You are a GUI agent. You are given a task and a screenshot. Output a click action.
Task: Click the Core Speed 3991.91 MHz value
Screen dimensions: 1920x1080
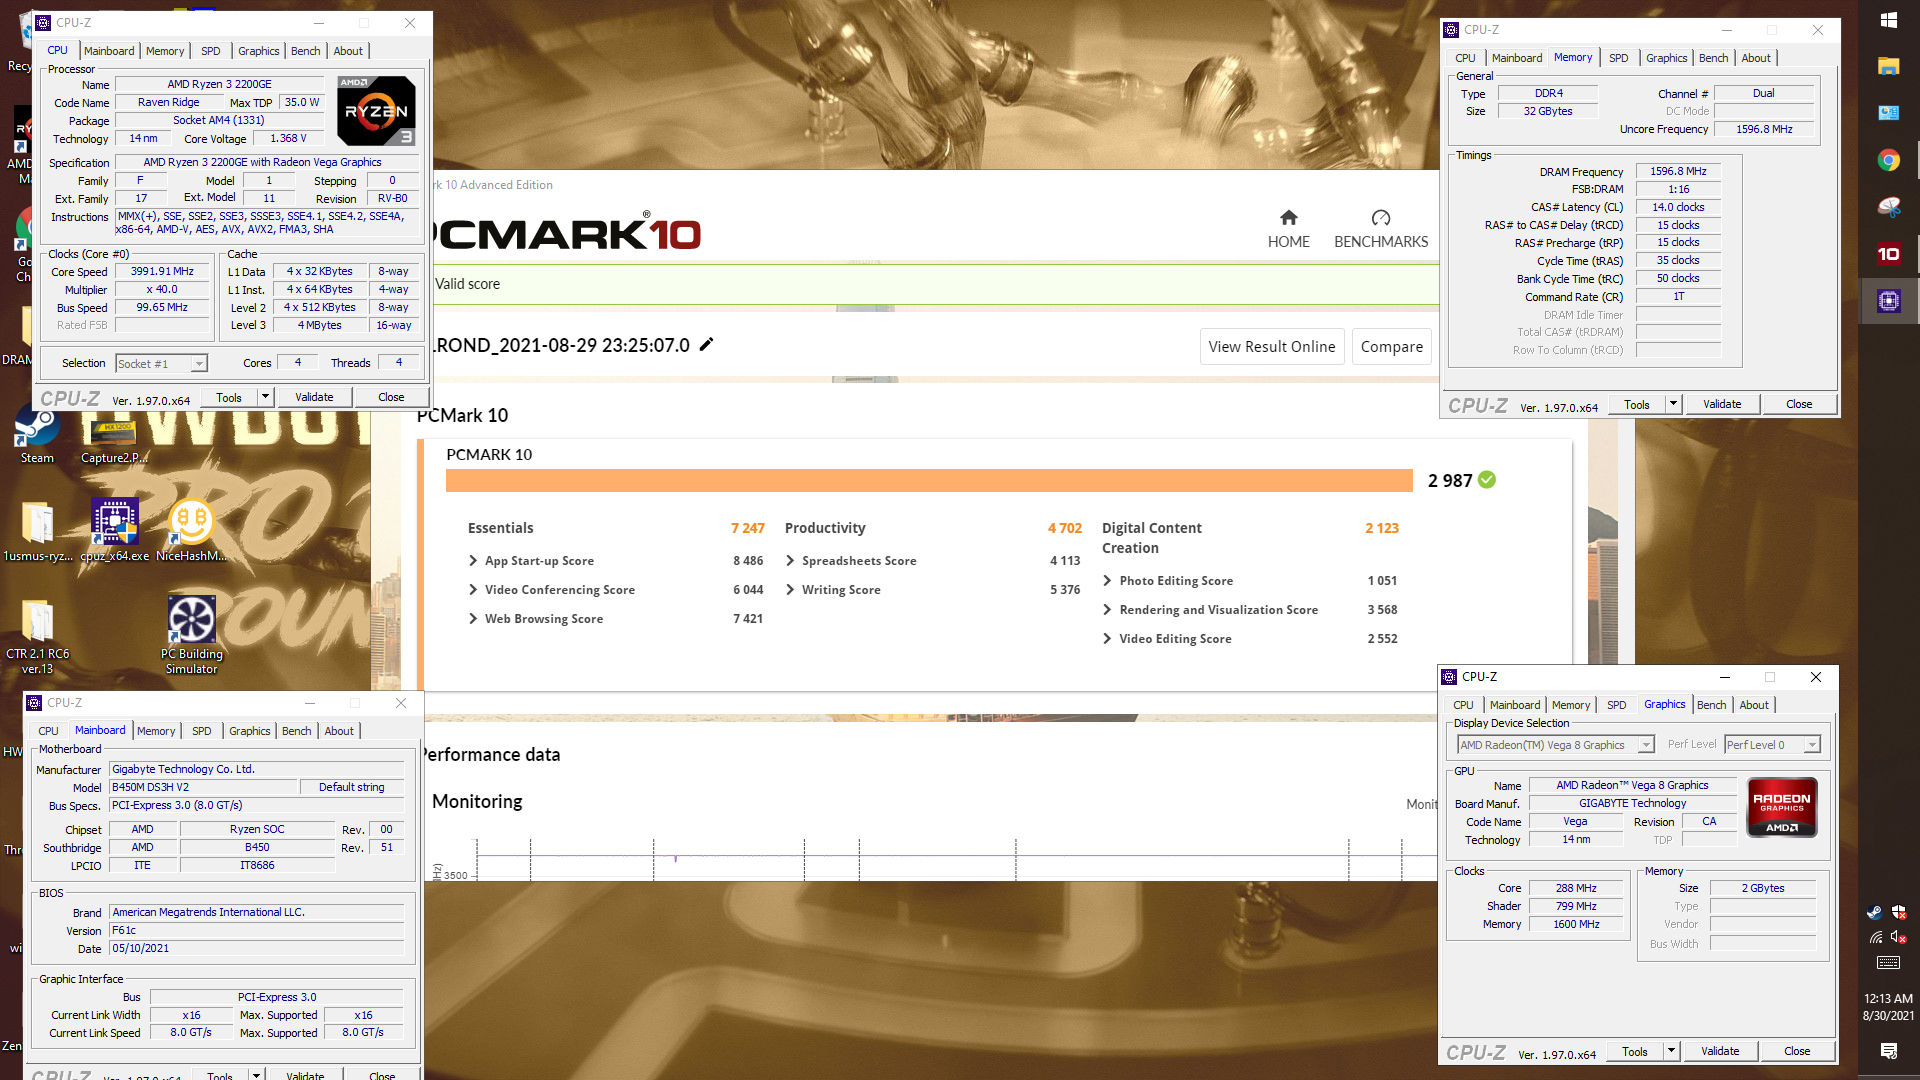point(162,272)
